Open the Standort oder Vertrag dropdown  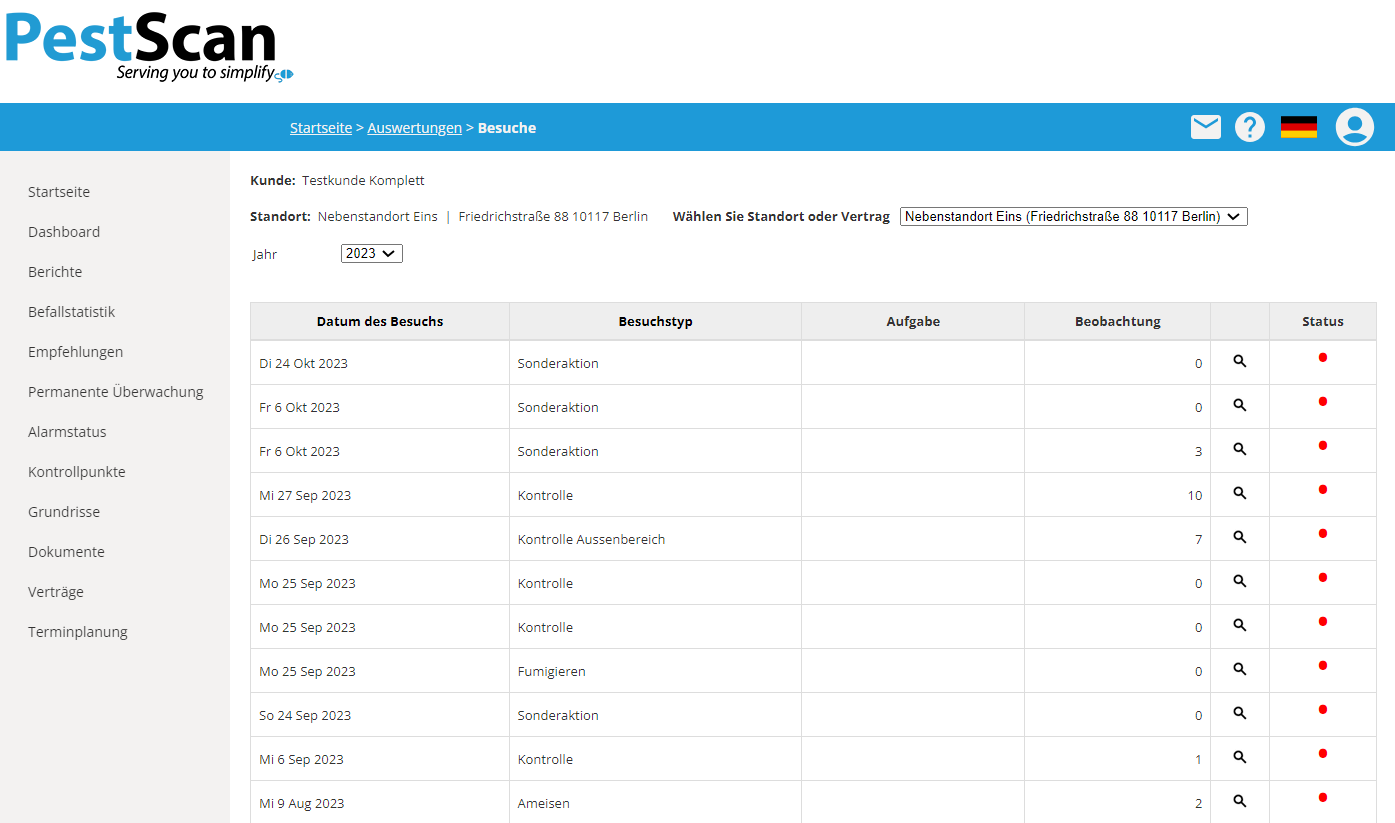[1074, 217]
